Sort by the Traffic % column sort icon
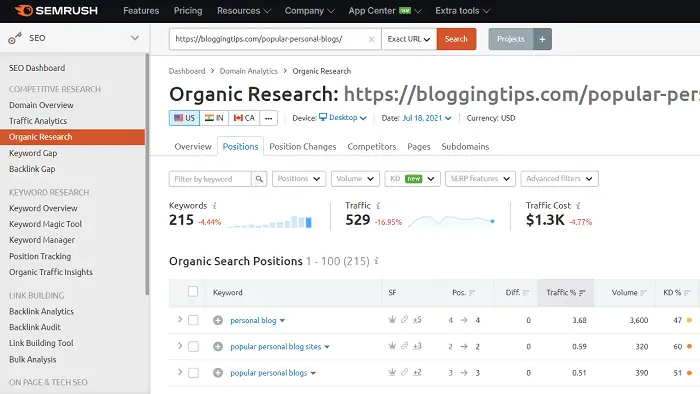Image resolution: width=700 pixels, height=394 pixels. coord(582,293)
